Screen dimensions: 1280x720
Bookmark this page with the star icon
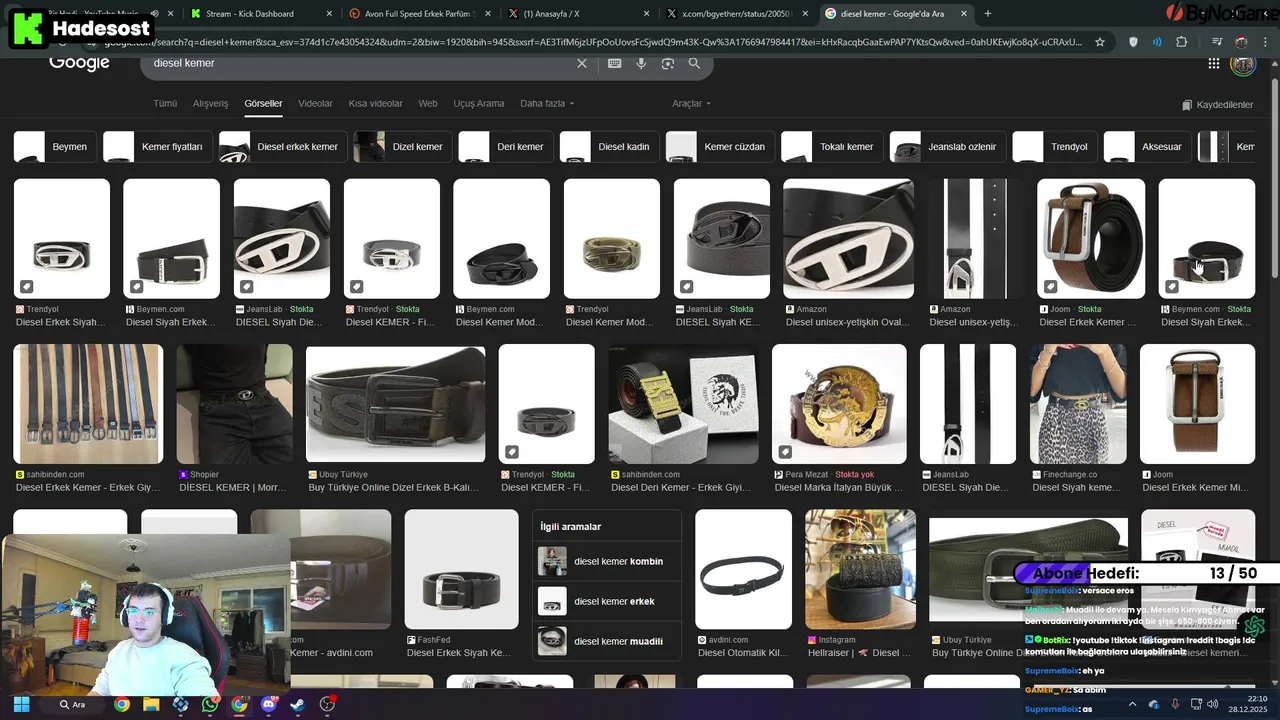(x=1100, y=42)
